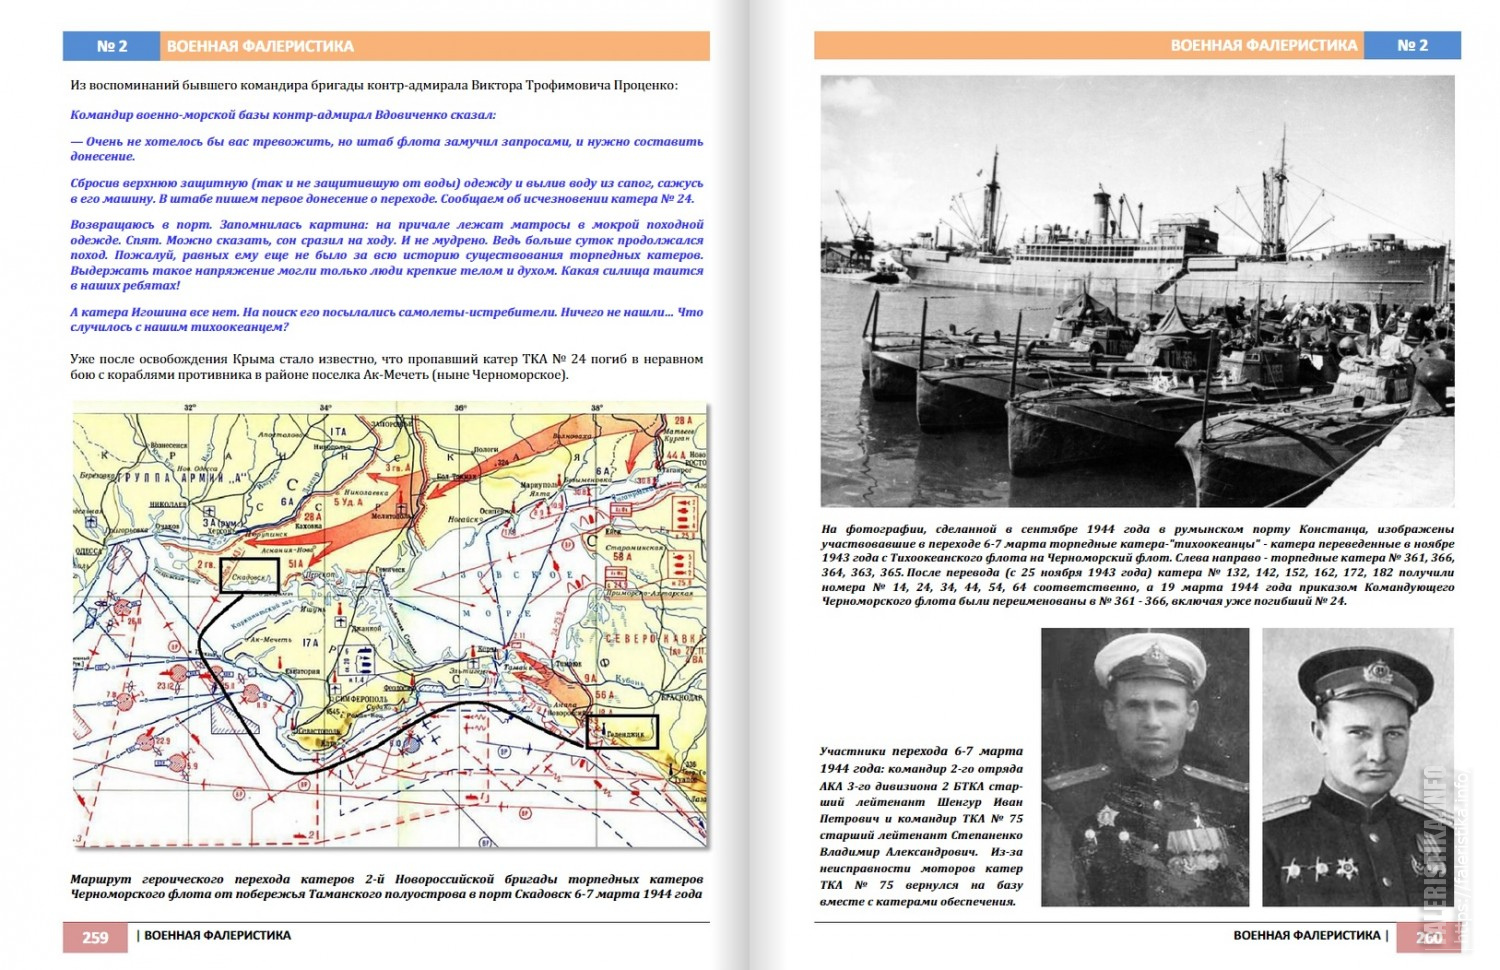Click the page number 260 in footer

tap(1429, 937)
